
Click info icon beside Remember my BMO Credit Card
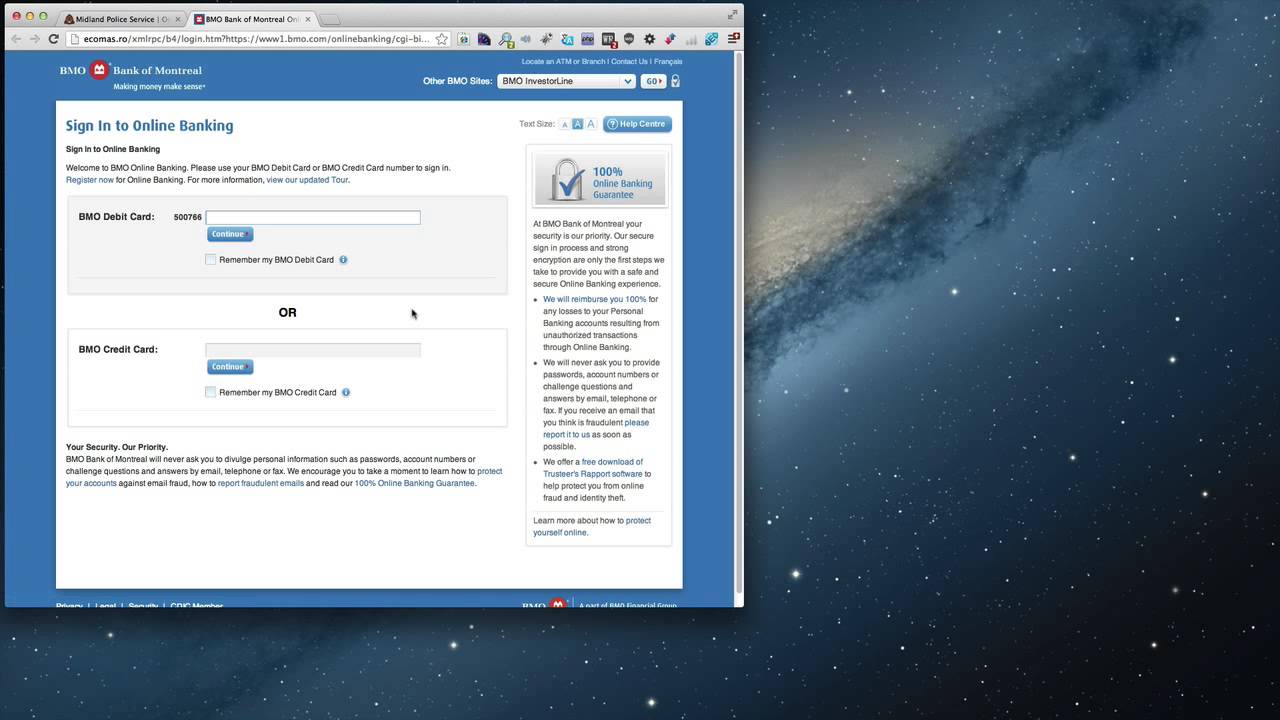[x=346, y=392]
